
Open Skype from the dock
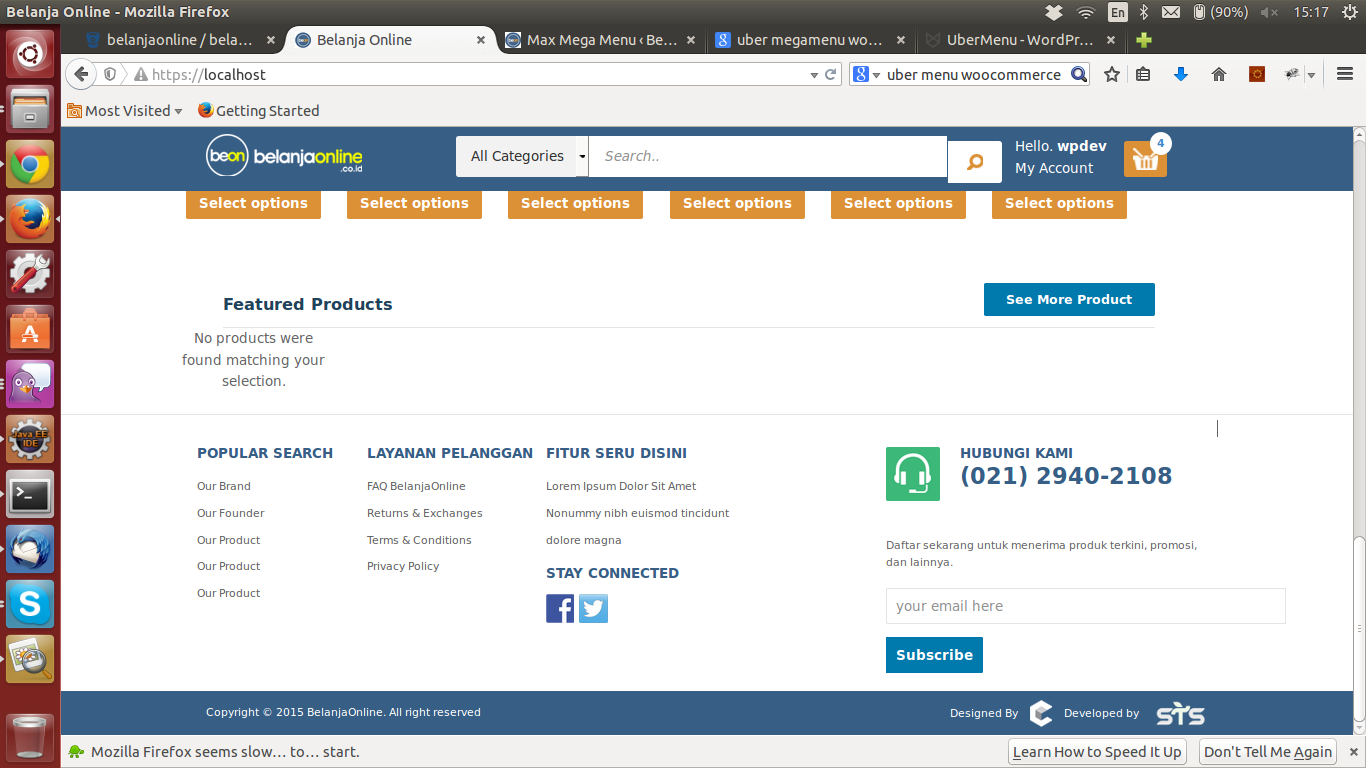click(30, 603)
